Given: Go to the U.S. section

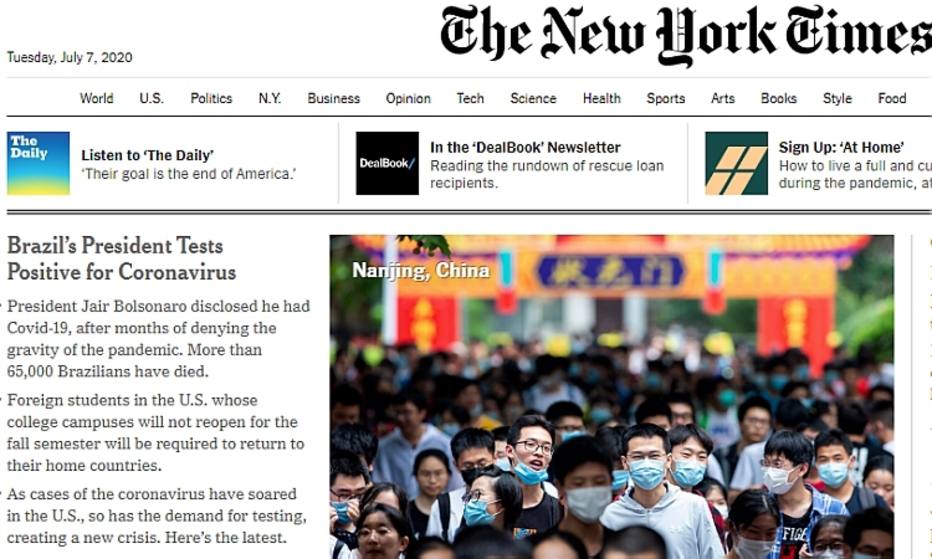Looking at the screenshot, I should [x=151, y=98].
